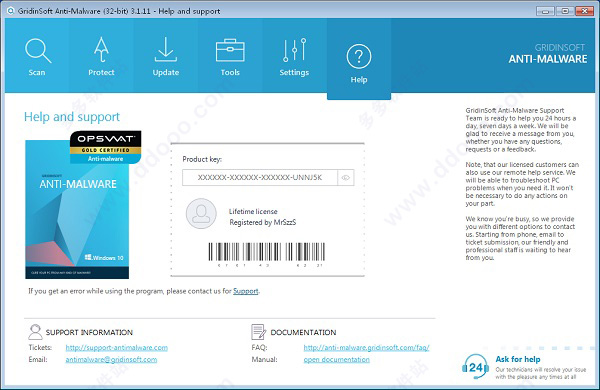Maximize the GridinSoft Anti-Malware window
This screenshot has height=390, width=600.
tap(565, 11)
